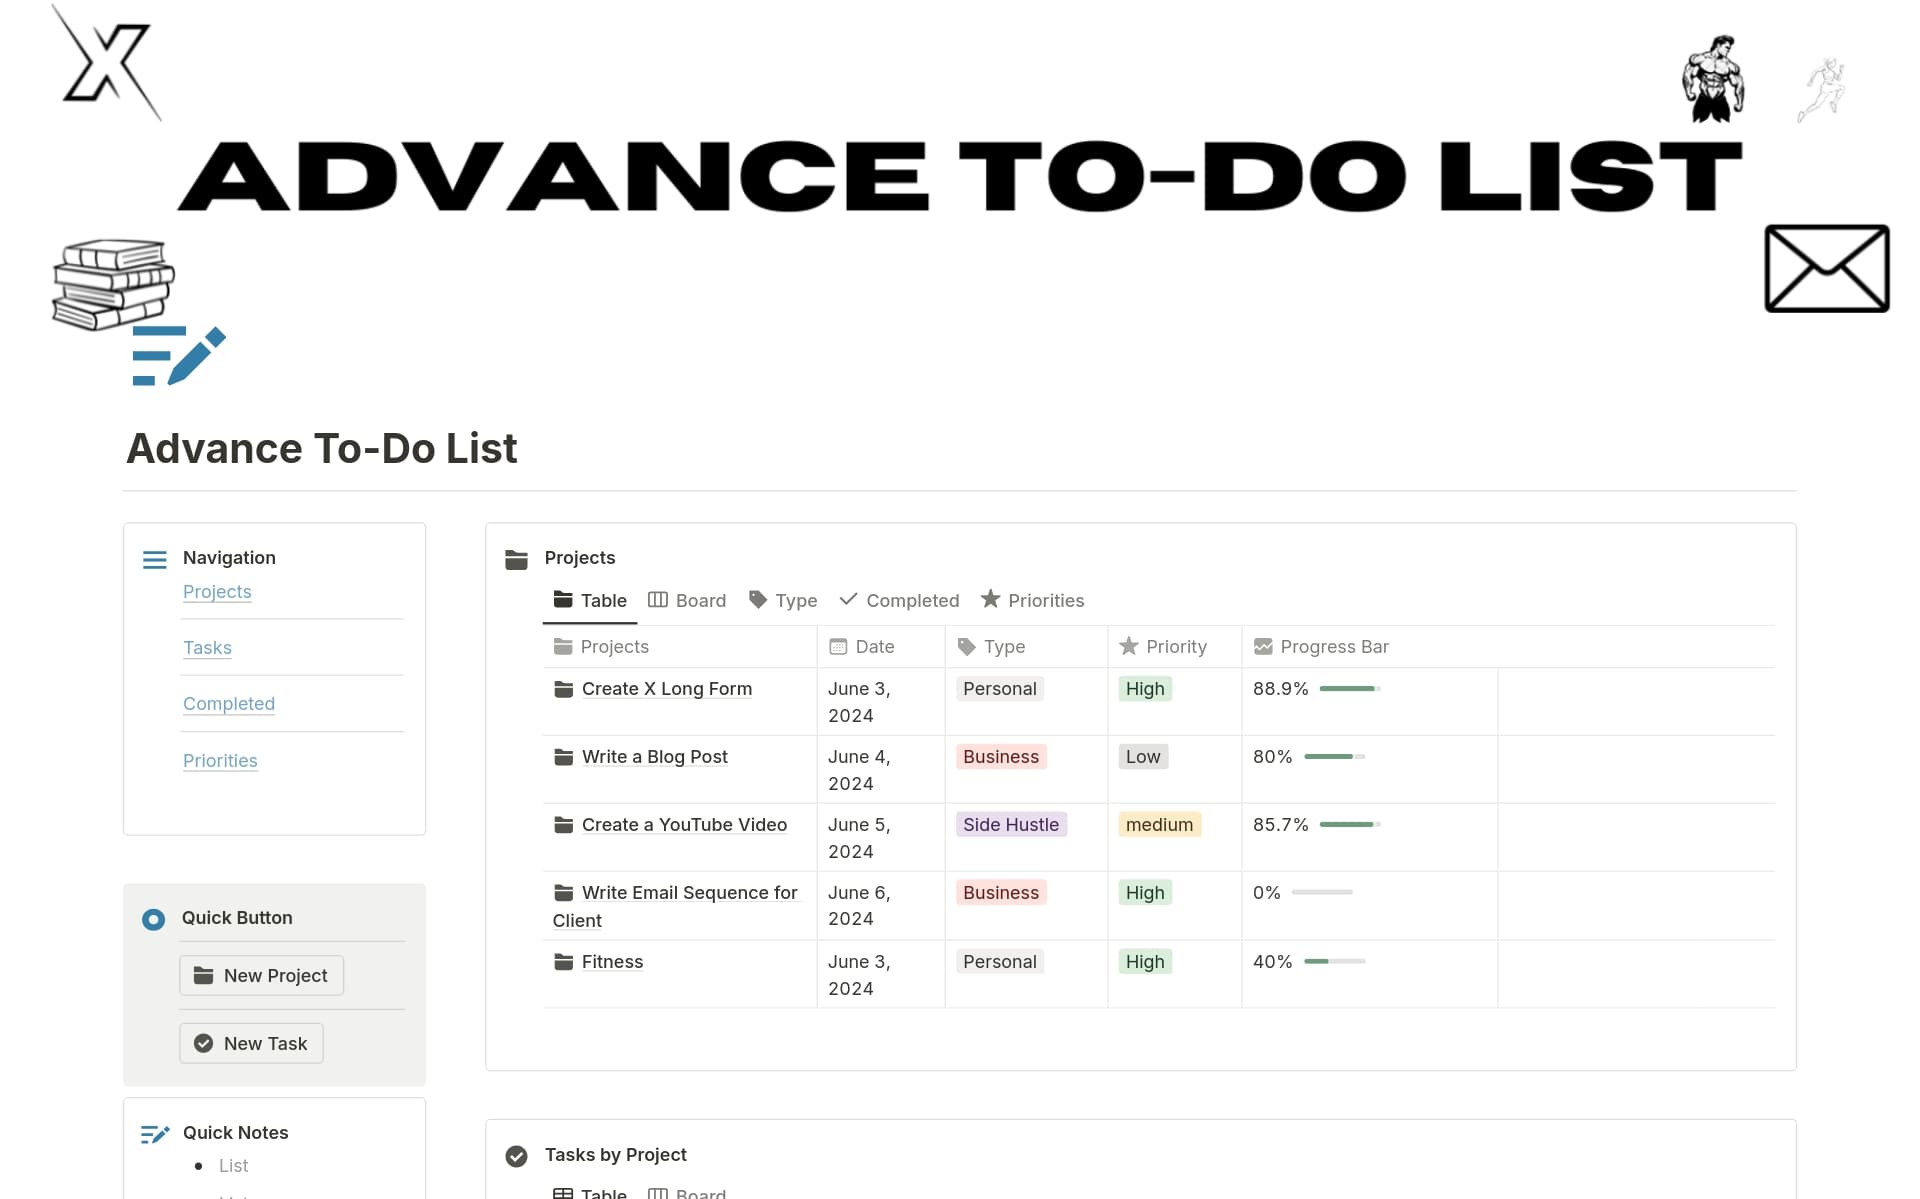
Task: Open the Create a YouTube Video project
Action: pos(685,825)
